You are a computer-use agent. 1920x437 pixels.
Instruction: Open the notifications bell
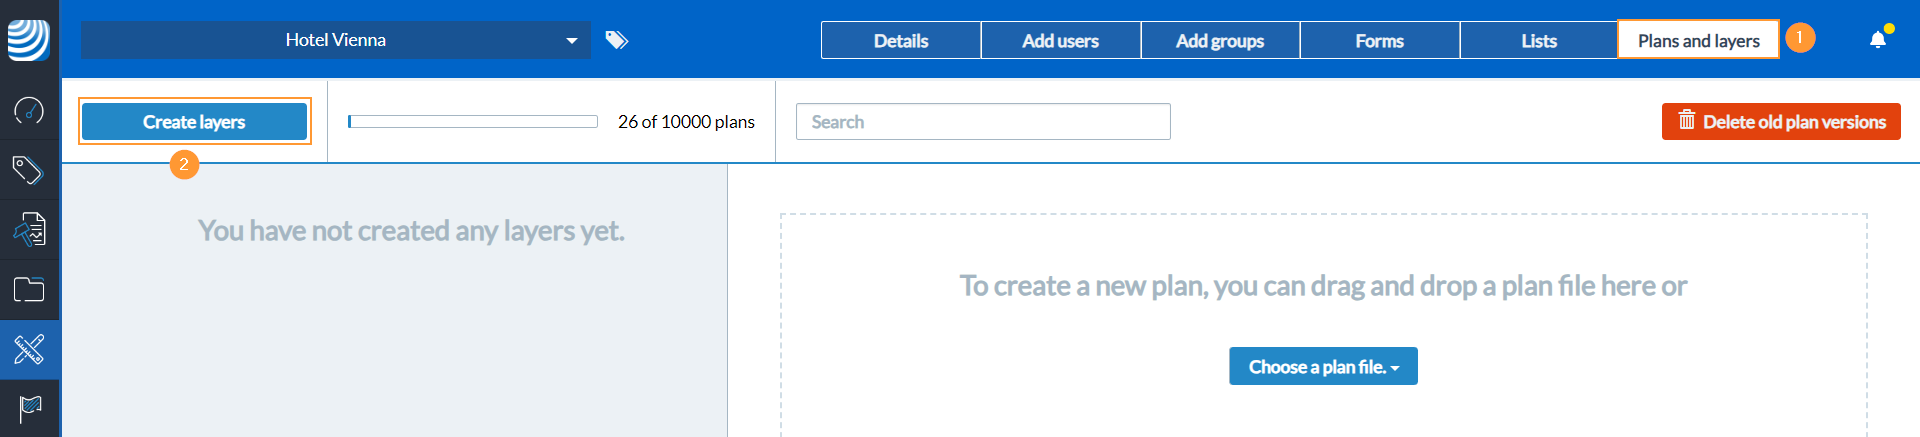click(x=1878, y=40)
